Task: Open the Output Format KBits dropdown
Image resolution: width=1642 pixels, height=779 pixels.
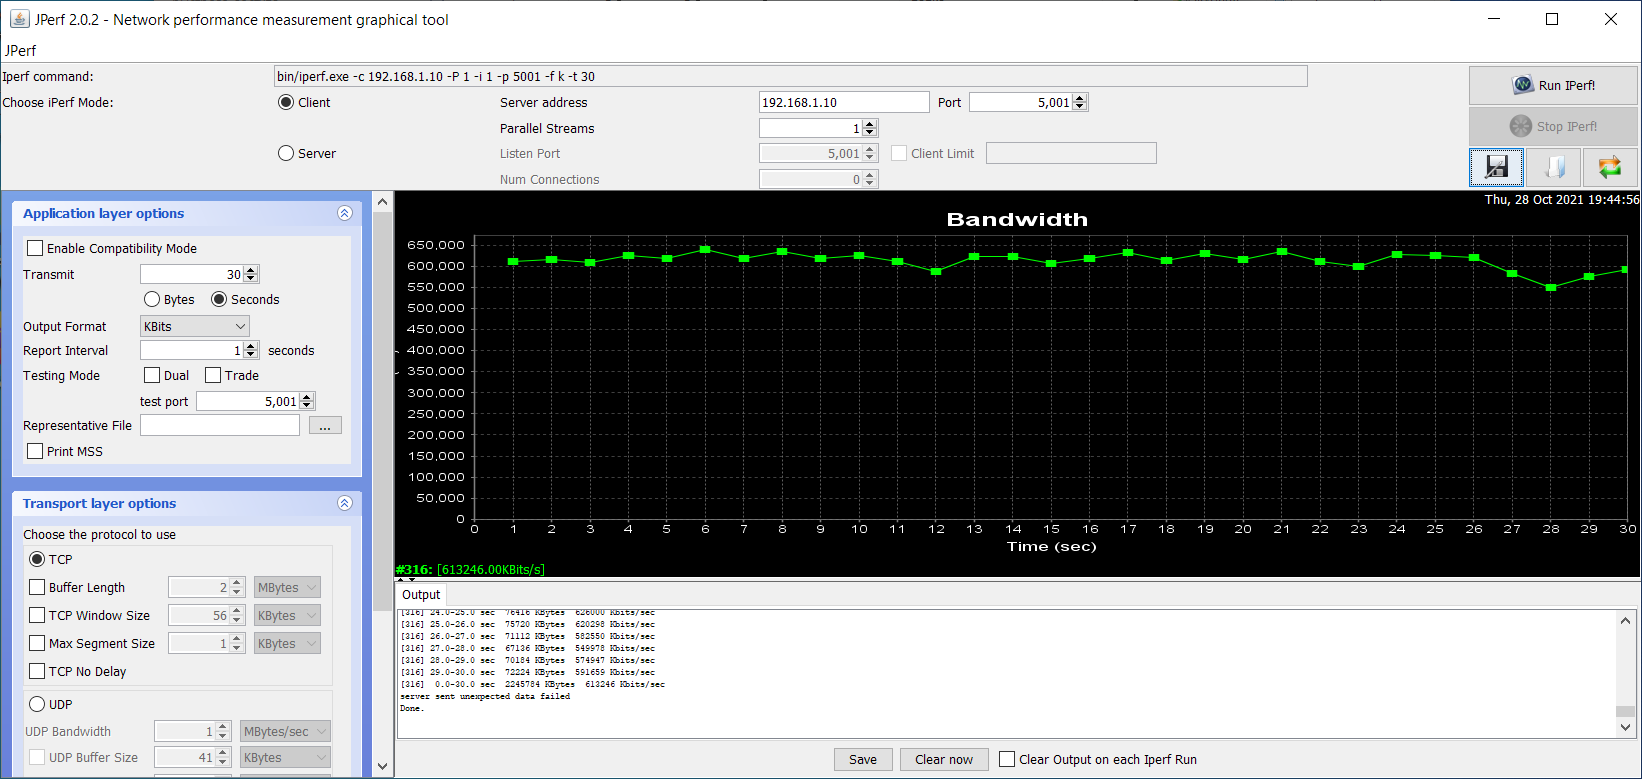Action: (195, 326)
